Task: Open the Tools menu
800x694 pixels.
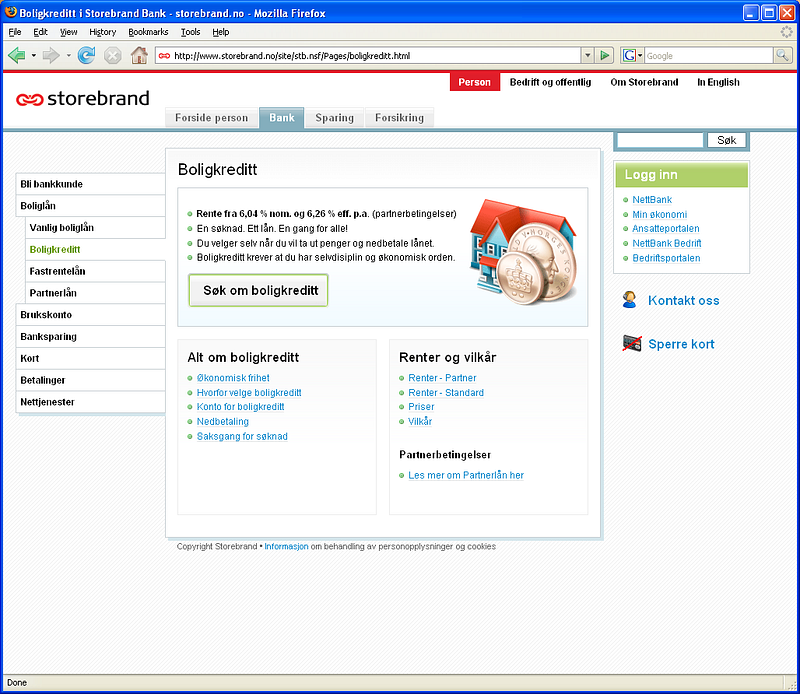Action: click(190, 32)
